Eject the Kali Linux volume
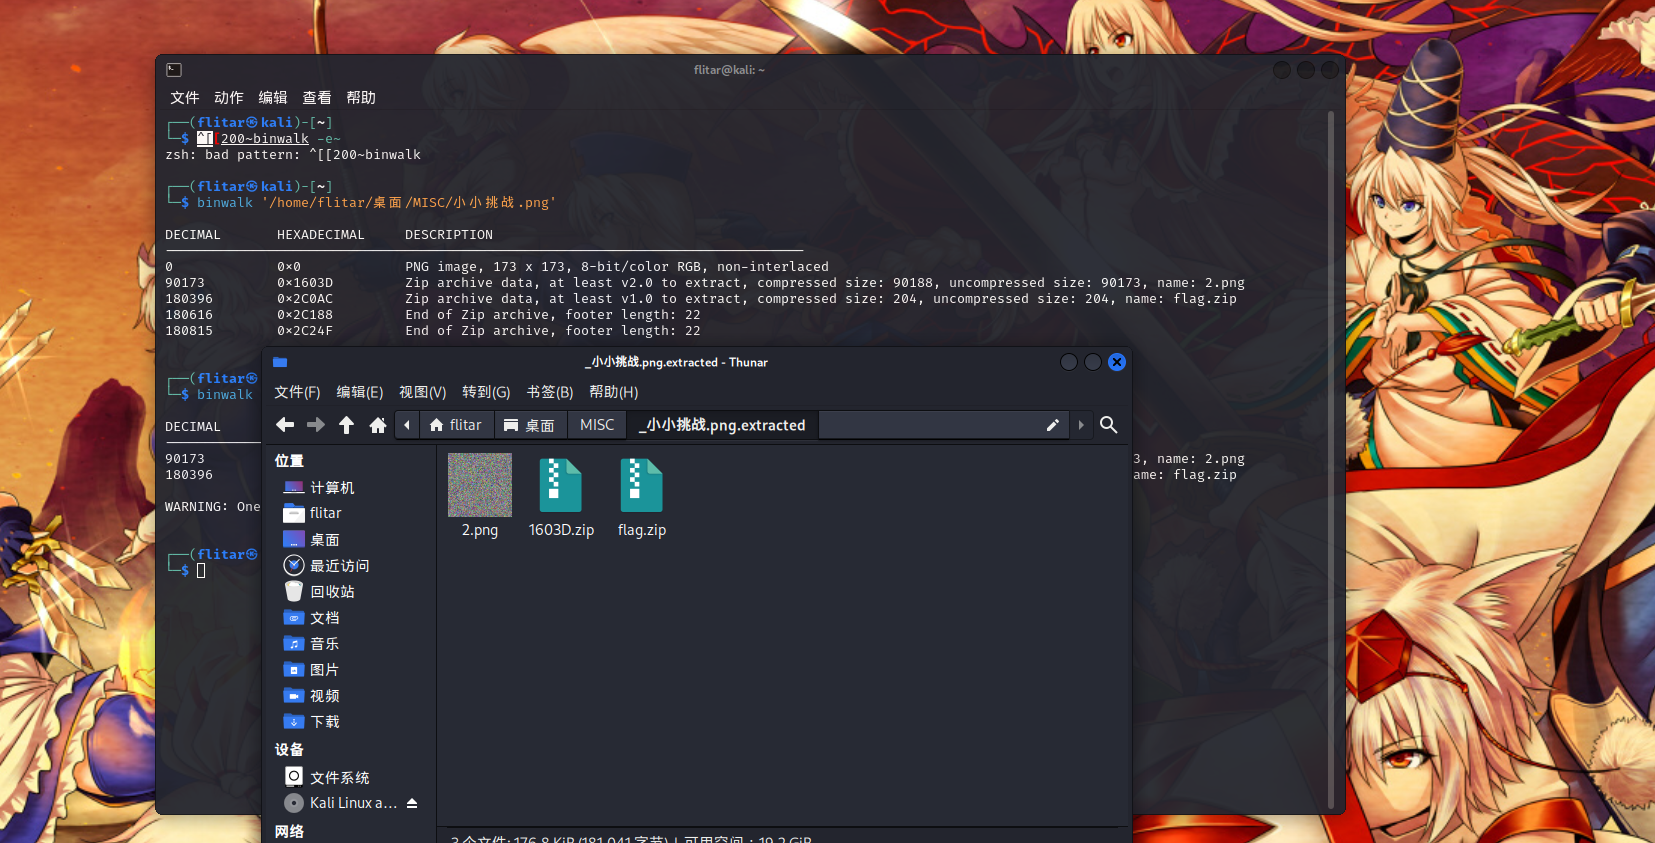 pos(412,803)
